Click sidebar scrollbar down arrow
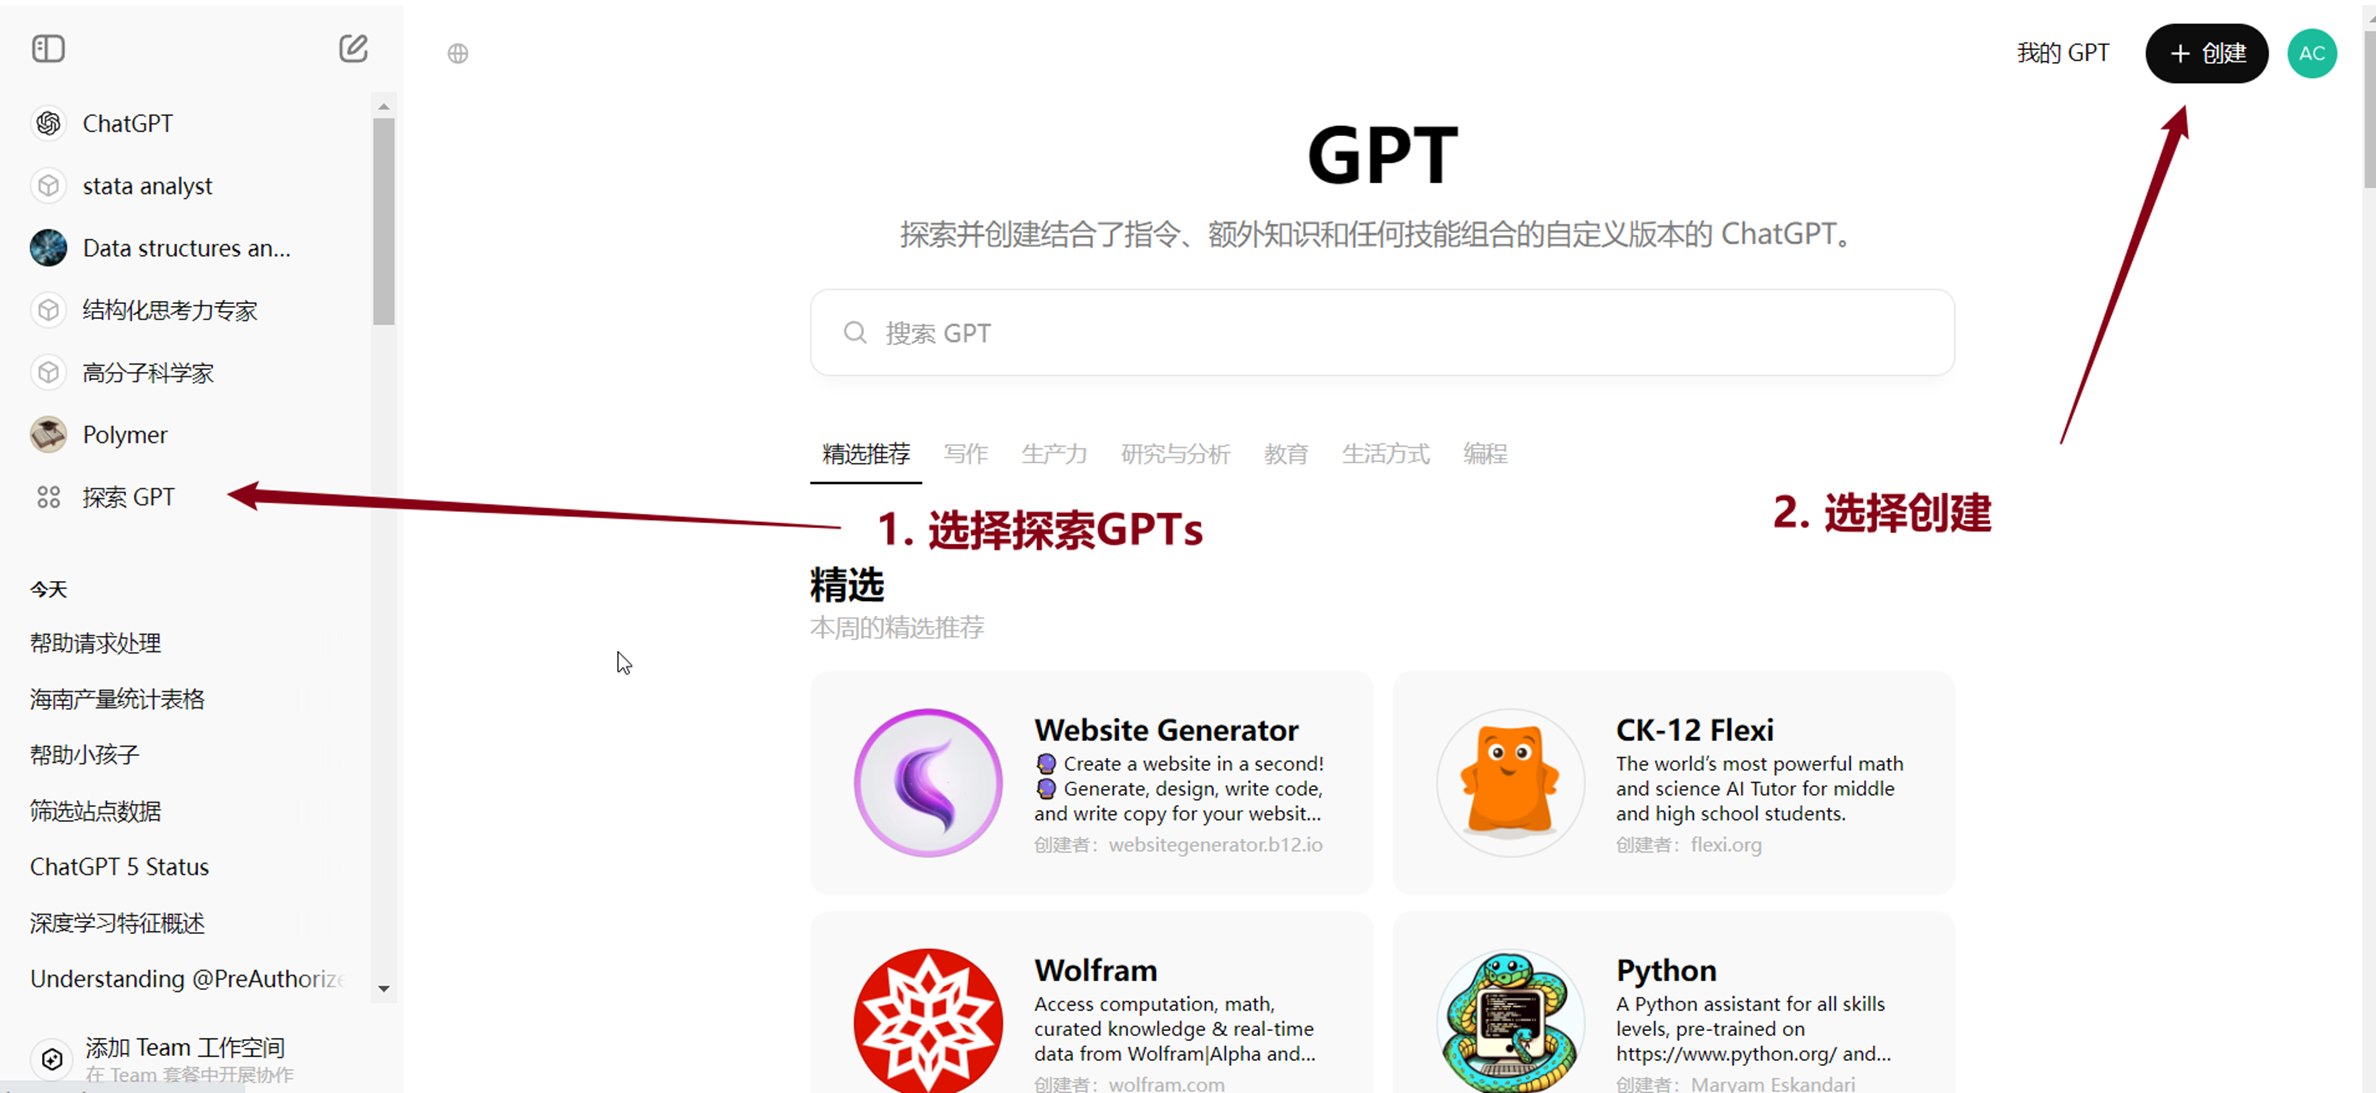The height and width of the screenshot is (1093, 2376). (384, 989)
